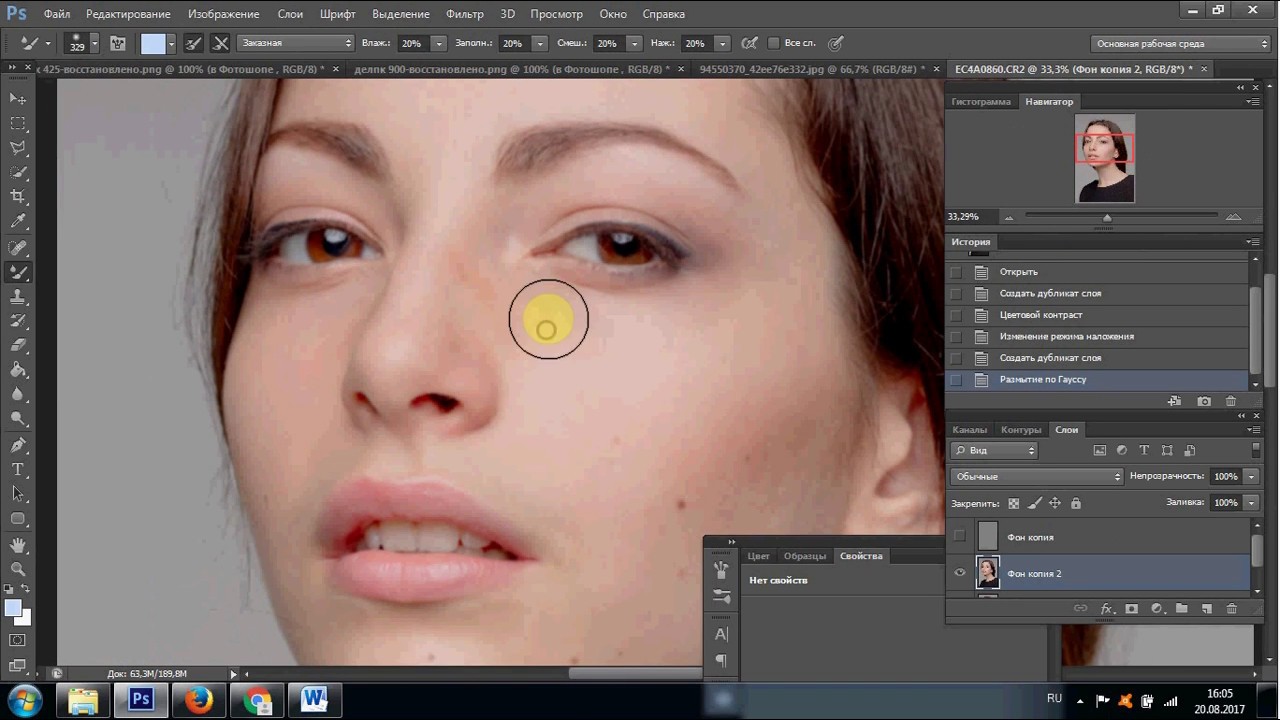Enable the Все сл. checkbox

[773, 43]
